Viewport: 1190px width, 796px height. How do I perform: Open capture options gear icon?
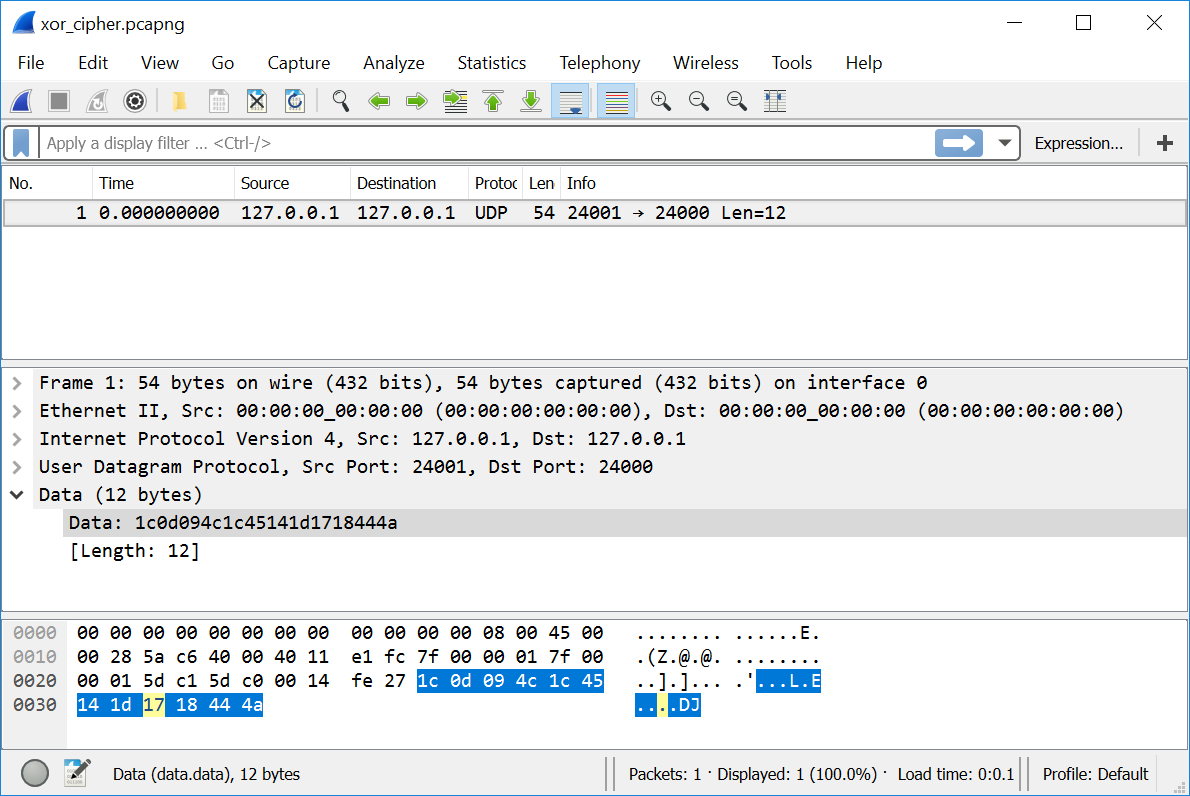click(135, 101)
